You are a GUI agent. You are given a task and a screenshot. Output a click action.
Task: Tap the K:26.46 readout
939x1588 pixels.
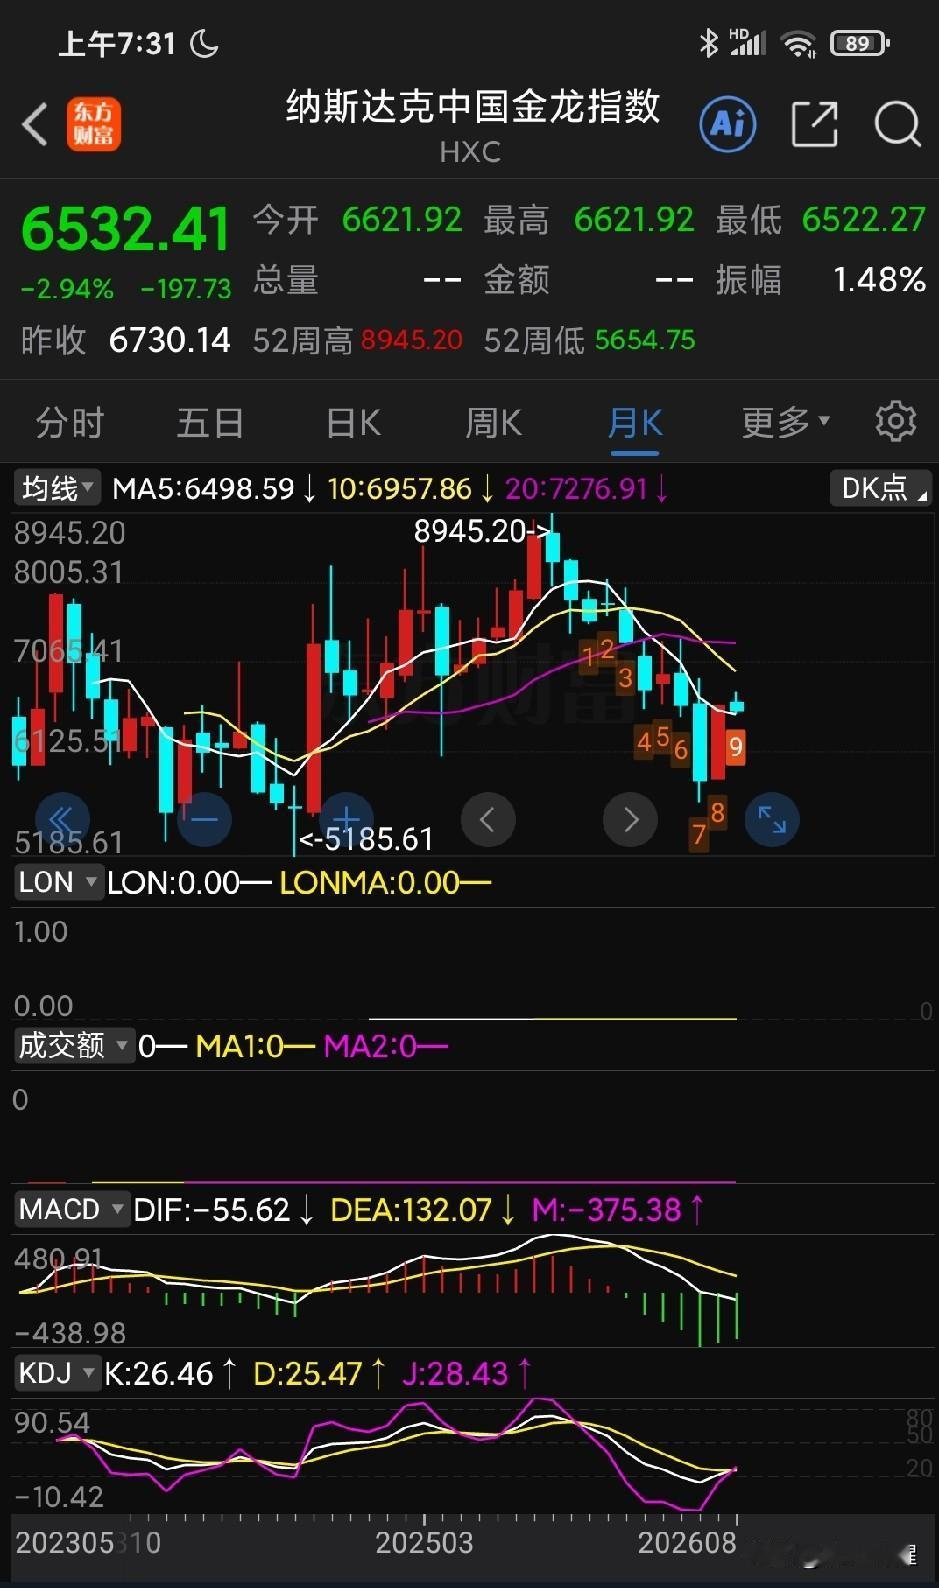[x=159, y=1374]
